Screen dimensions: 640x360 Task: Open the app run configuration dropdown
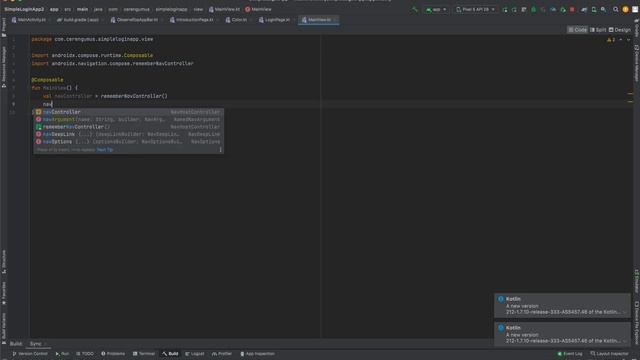pyautogui.click(x=436, y=9)
